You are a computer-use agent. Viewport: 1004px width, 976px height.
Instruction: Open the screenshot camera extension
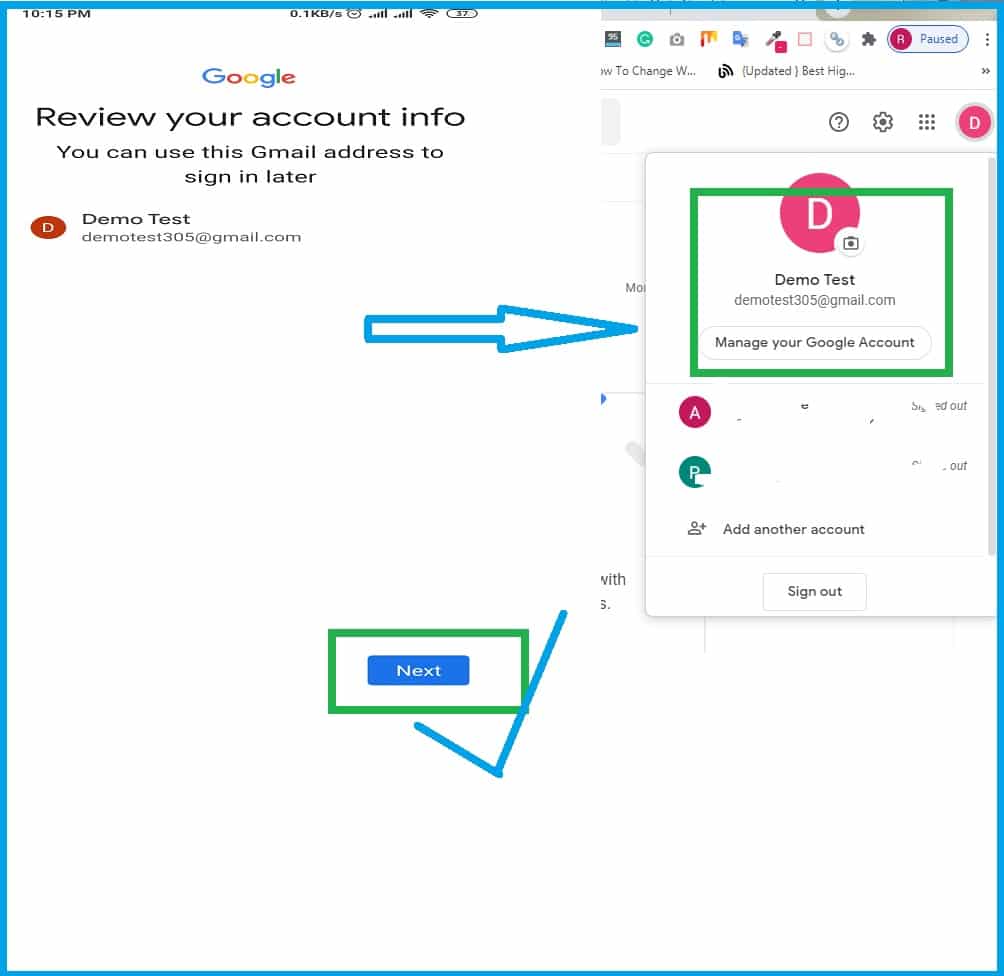(677, 39)
